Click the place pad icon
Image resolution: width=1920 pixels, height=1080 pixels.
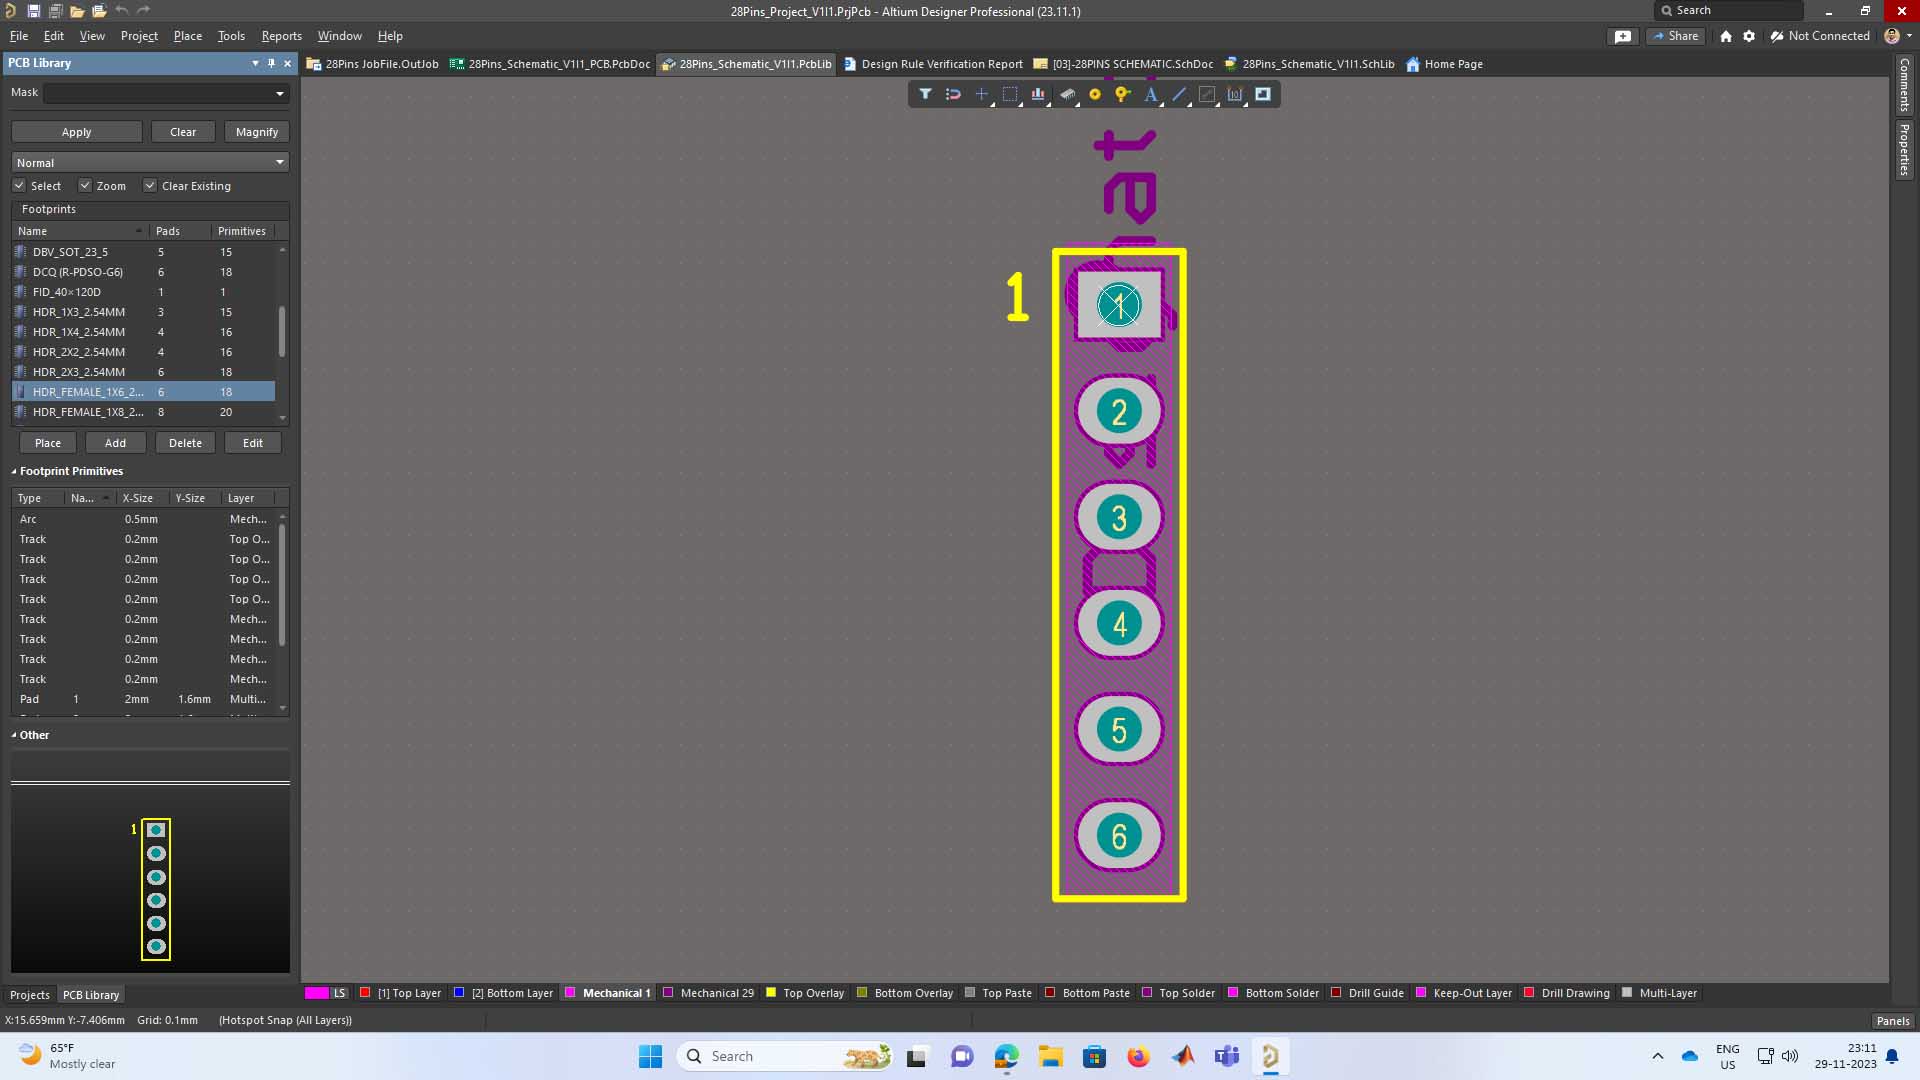(x=1095, y=94)
